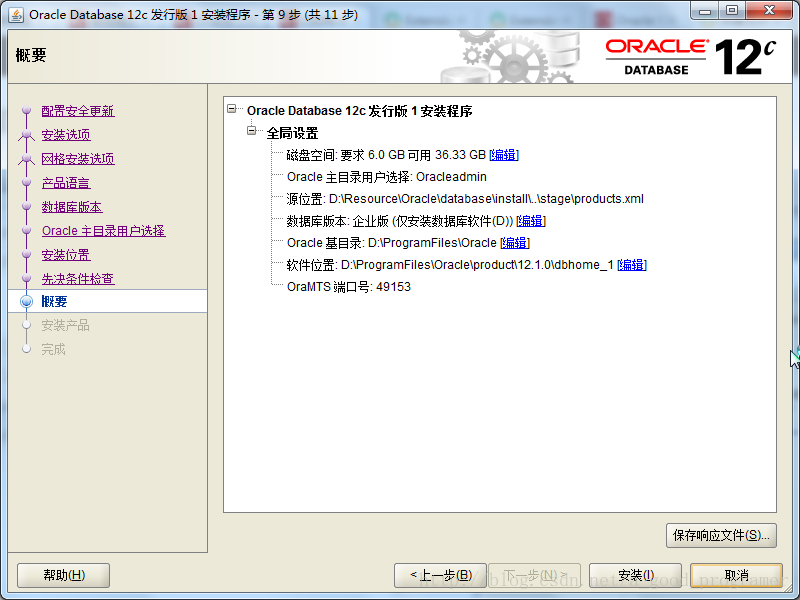Viewport: 800px width, 600px height.
Task: Select the Oracle Database 12c 发行版 1 安装程序 root label
Action: pos(360,111)
